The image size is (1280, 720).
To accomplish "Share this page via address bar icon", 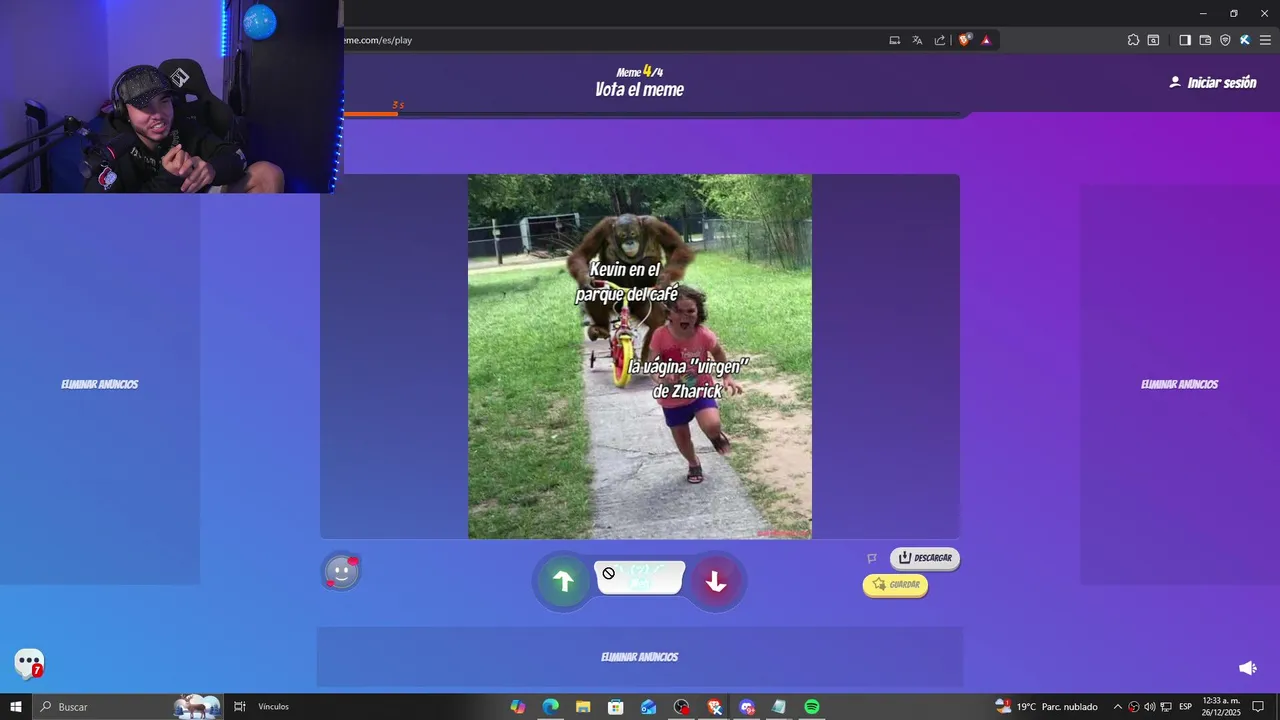I will pyautogui.click(x=940, y=40).
